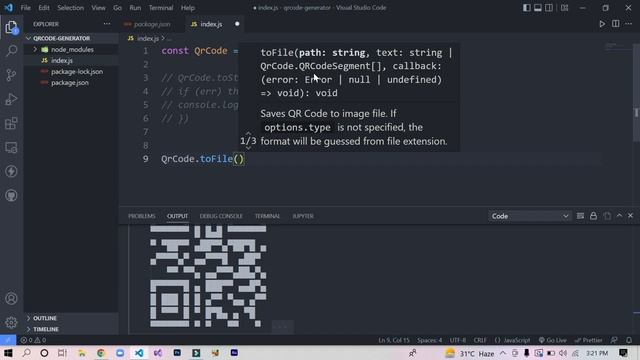Expand the TIMELINE section
The height and width of the screenshot is (360, 640).
point(71,329)
